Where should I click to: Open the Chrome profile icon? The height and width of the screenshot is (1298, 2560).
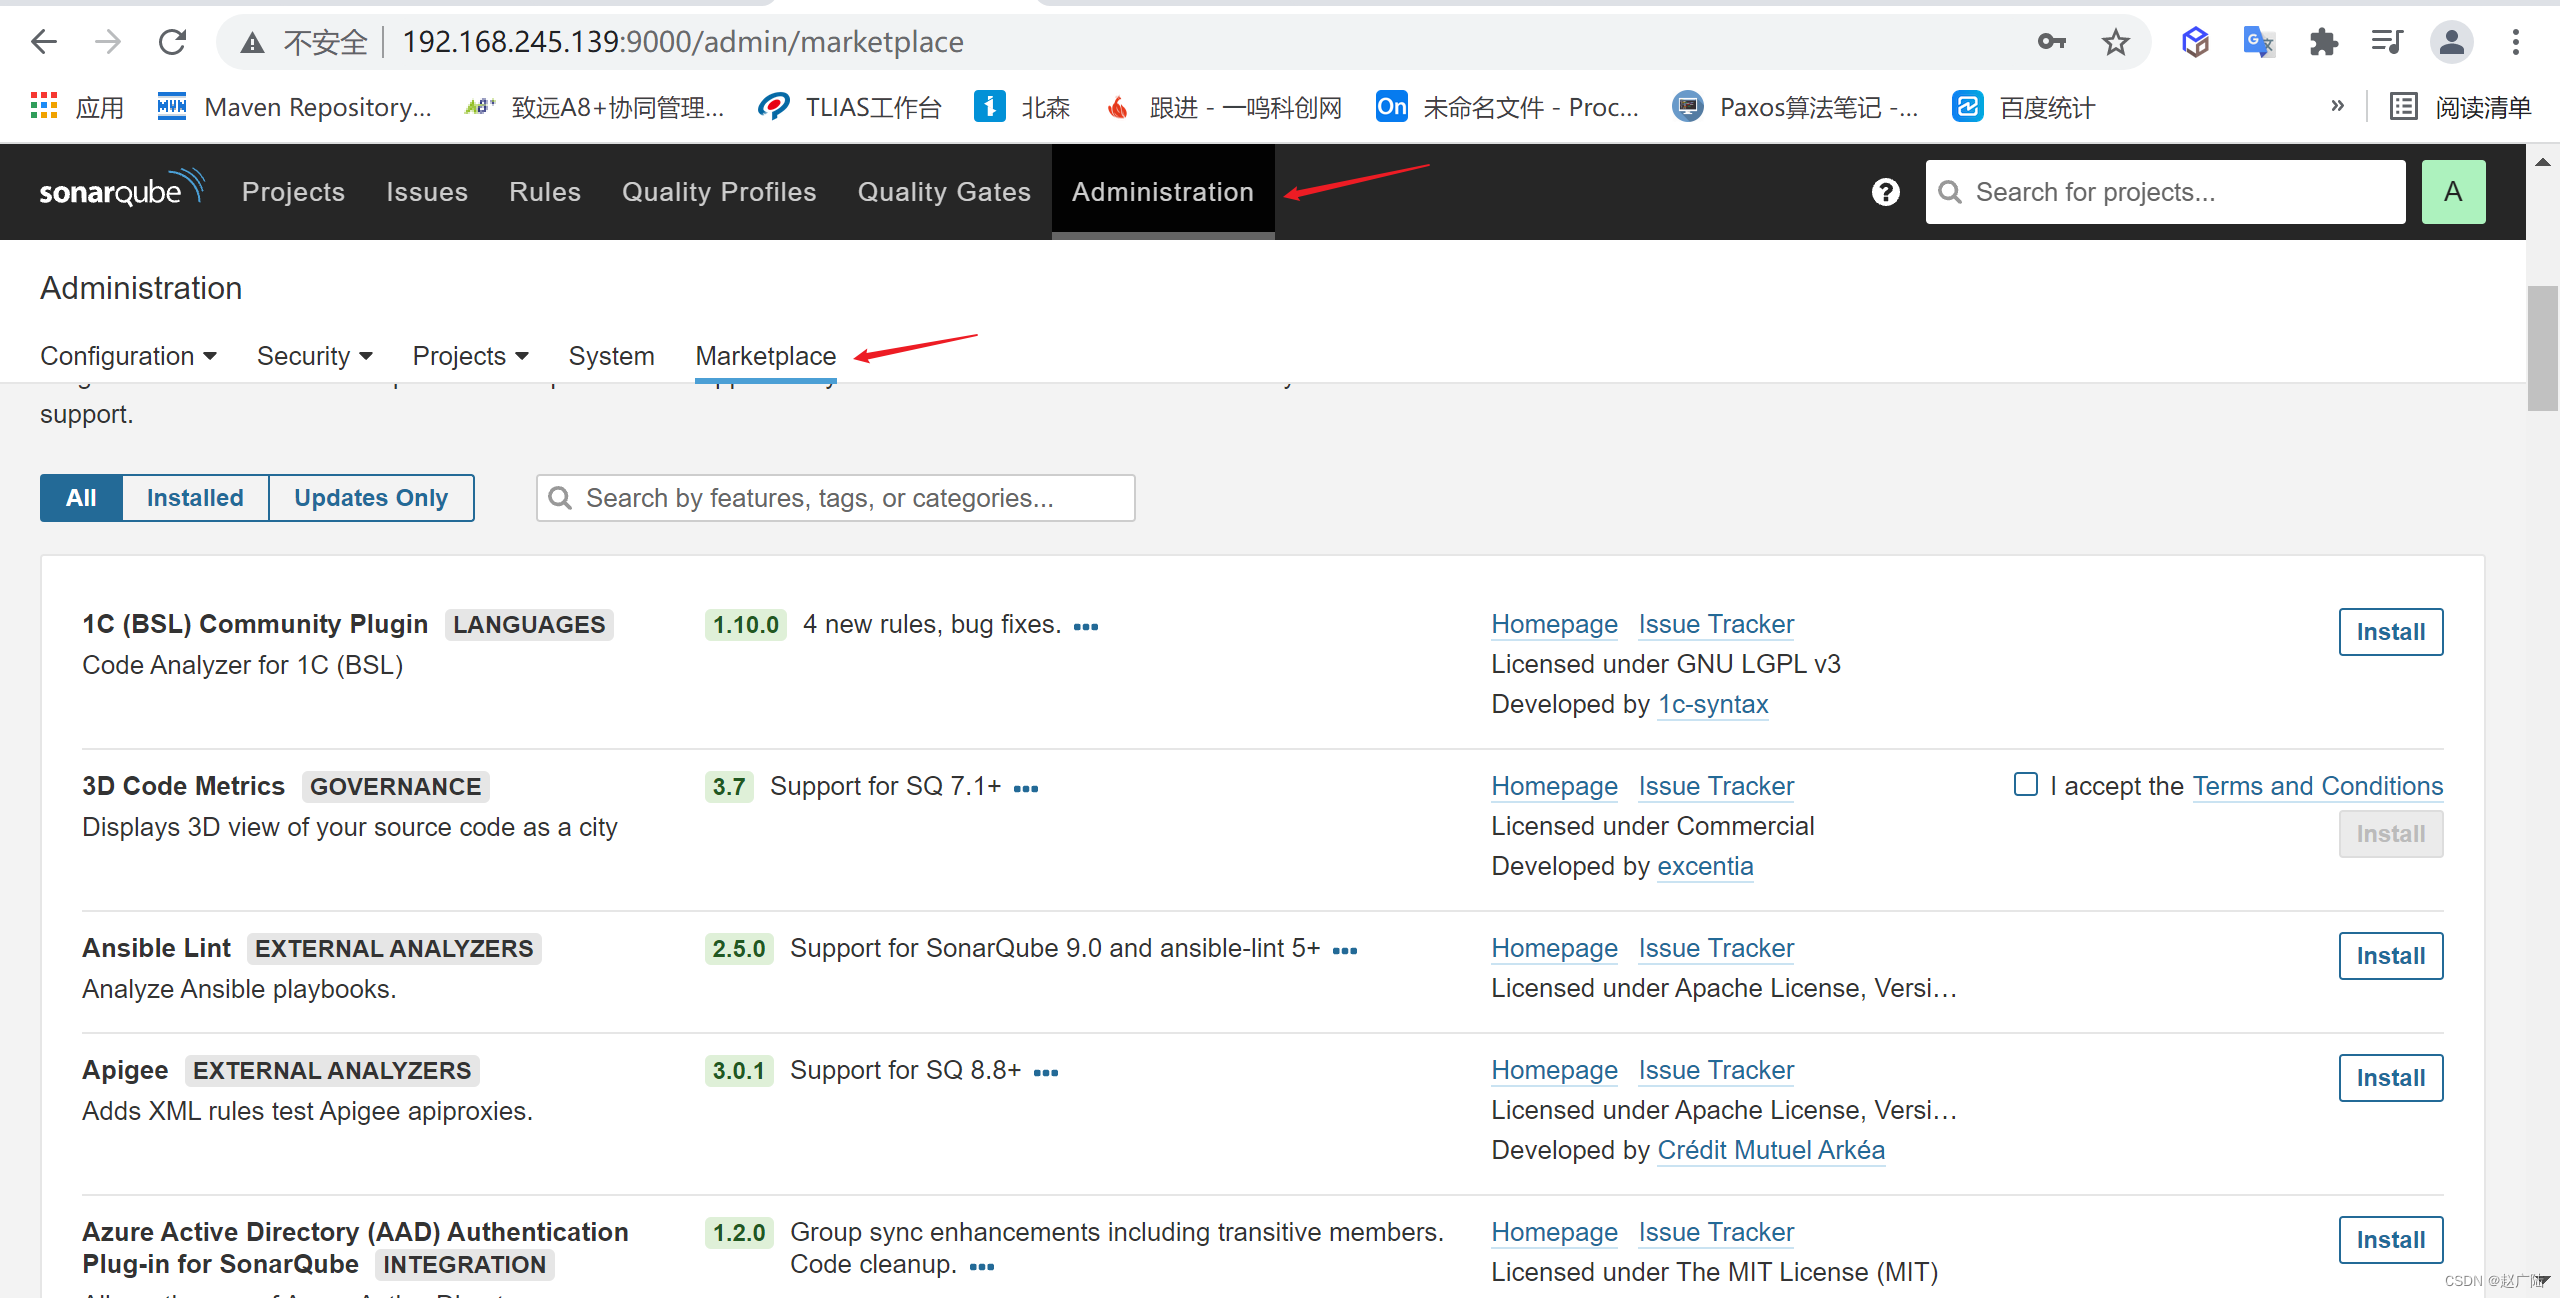point(2451,42)
